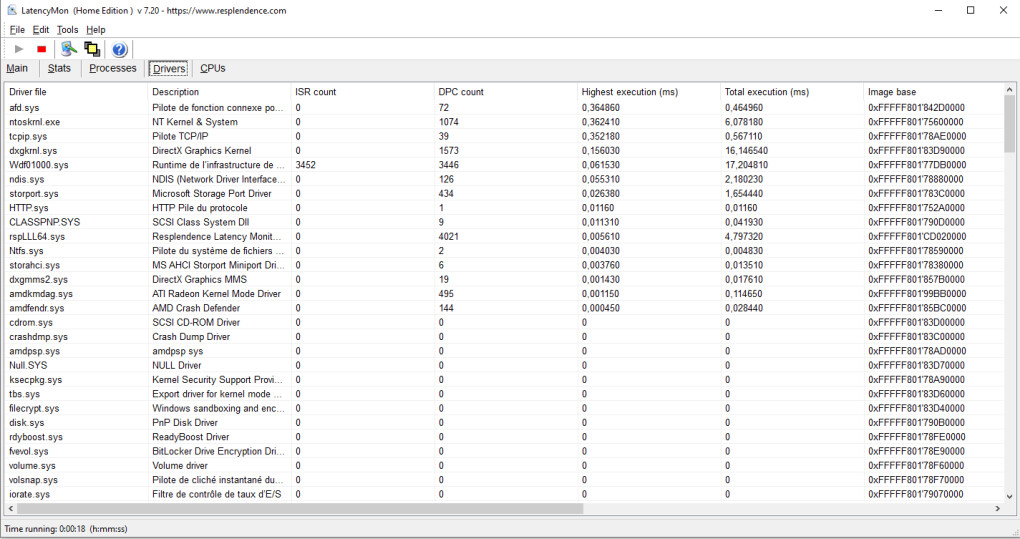1020x539 pixels.
Task: Select the storahci.sys driver row
Action: 504,265
